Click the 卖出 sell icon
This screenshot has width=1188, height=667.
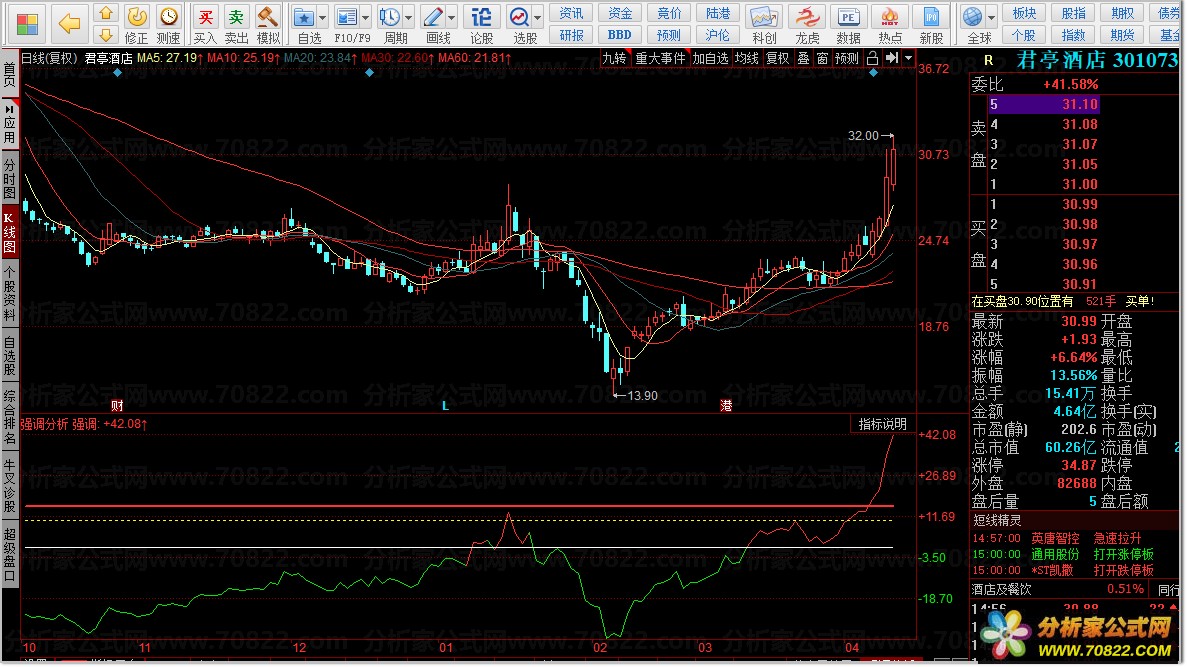coord(236,23)
